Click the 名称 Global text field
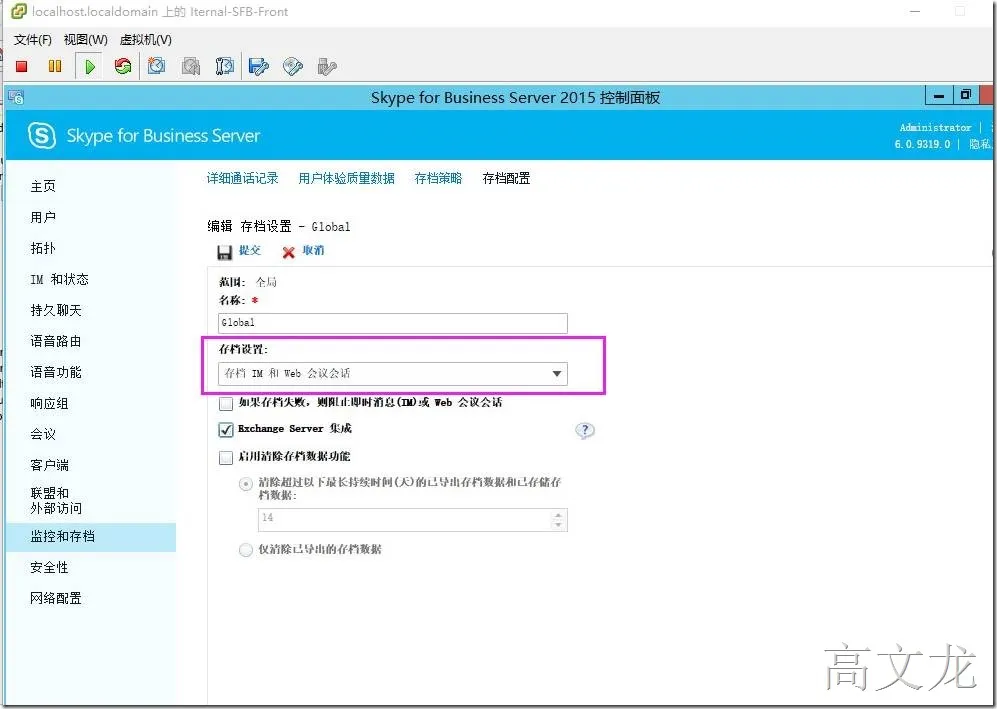Image resolution: width=997 pixels, height=709 pixels. [392, 323]
